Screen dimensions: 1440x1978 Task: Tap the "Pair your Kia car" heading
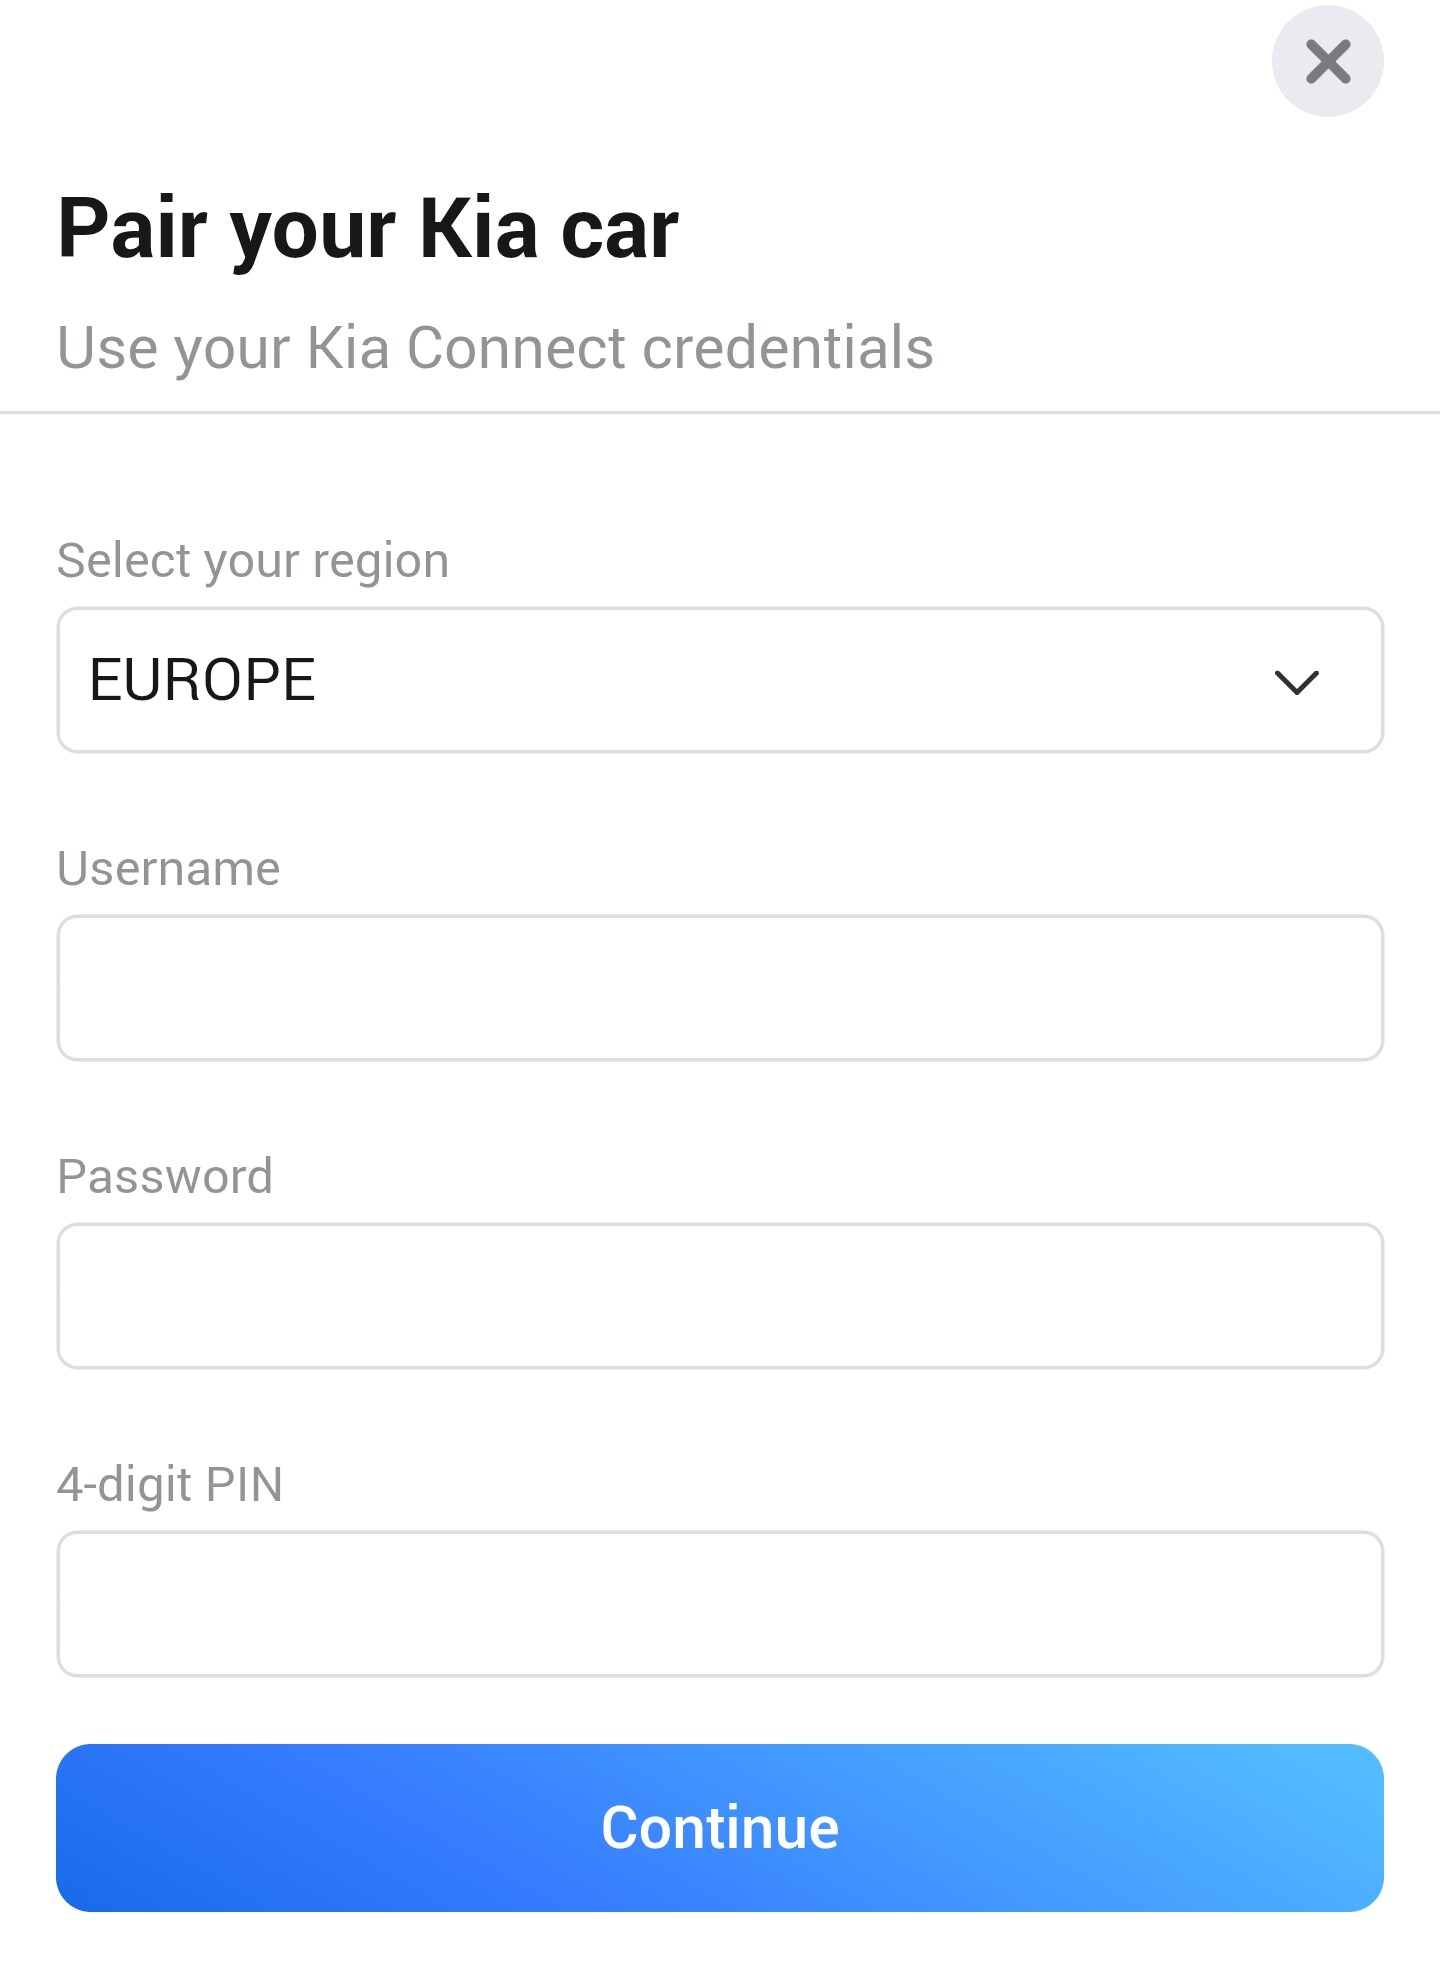click(x=368, y=229)
